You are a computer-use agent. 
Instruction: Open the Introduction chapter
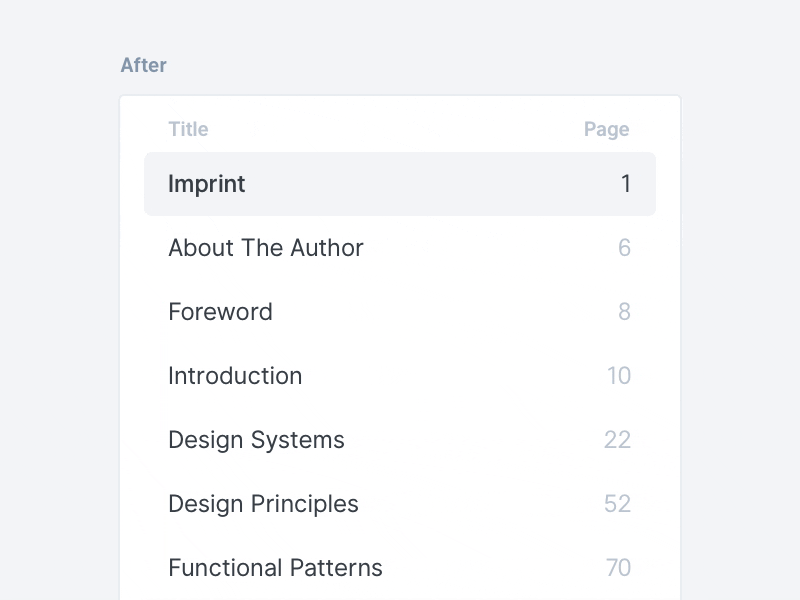coord(234,376)
